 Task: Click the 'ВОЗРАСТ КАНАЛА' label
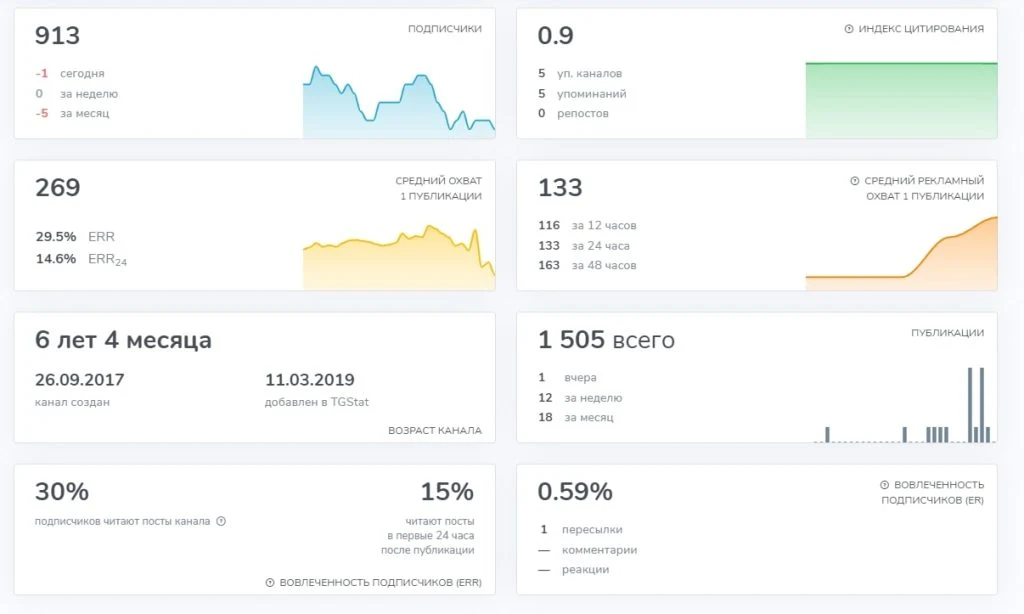(435, 430)
